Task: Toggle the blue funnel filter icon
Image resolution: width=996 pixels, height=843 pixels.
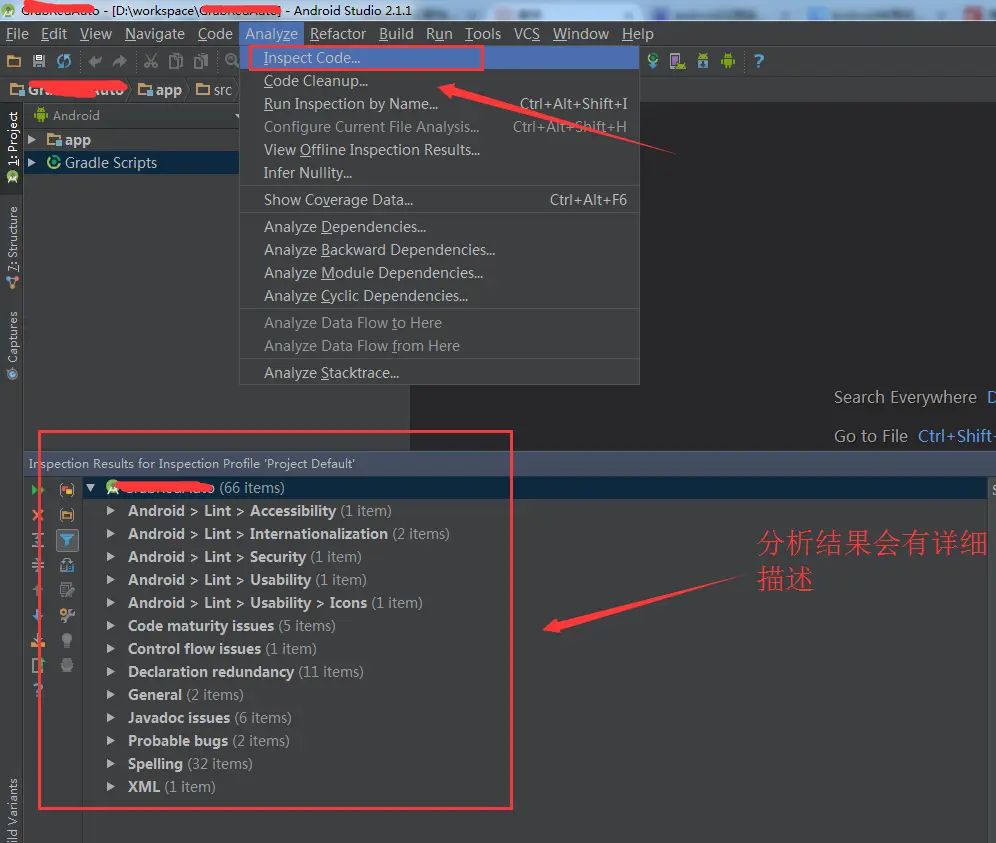Action: (67, 540)
